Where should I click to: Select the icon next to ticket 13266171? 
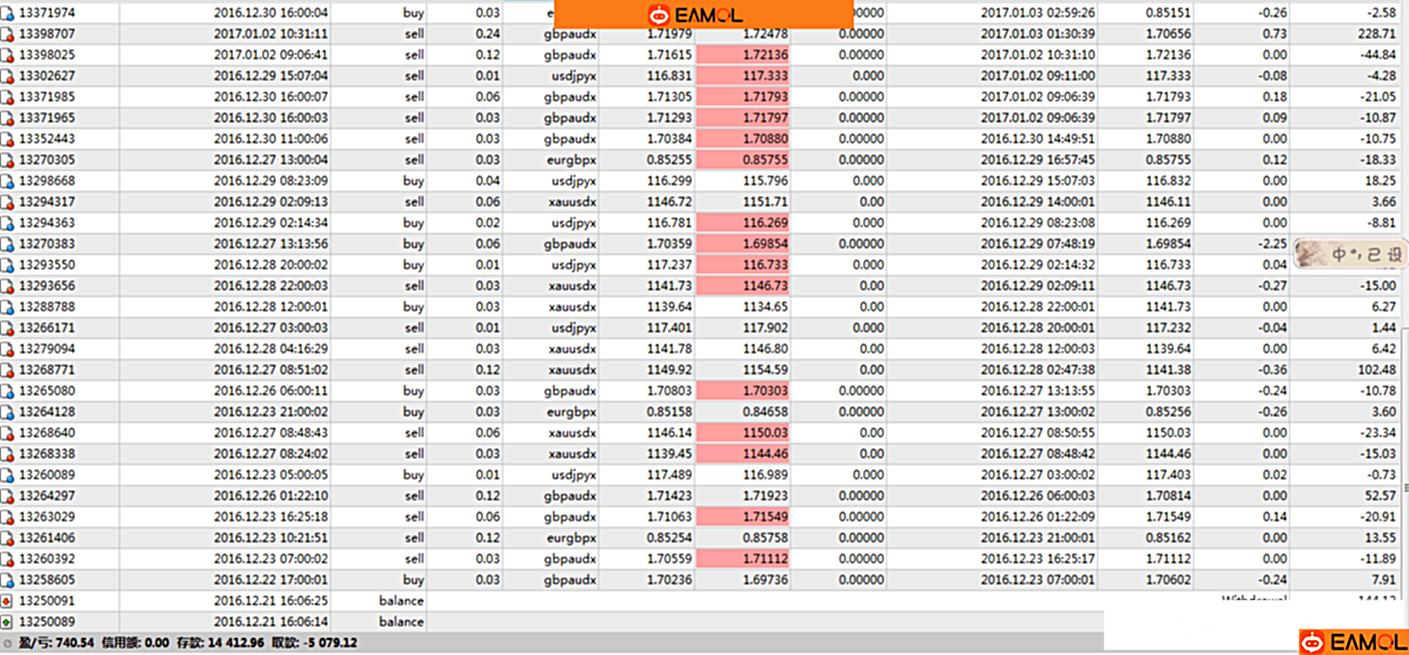coord(7,328)
